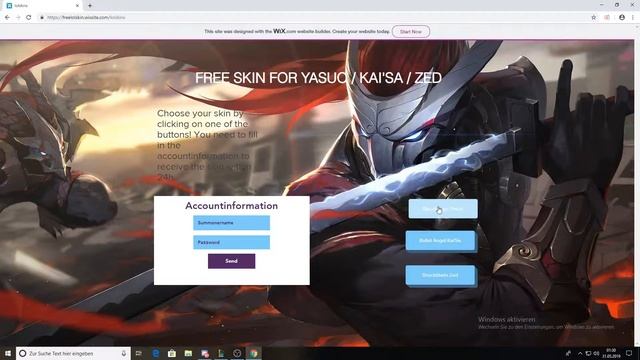Launch Microsoft Edge from taskbar
The height and width of the screenshot is (360, 640).
(156, 353)
